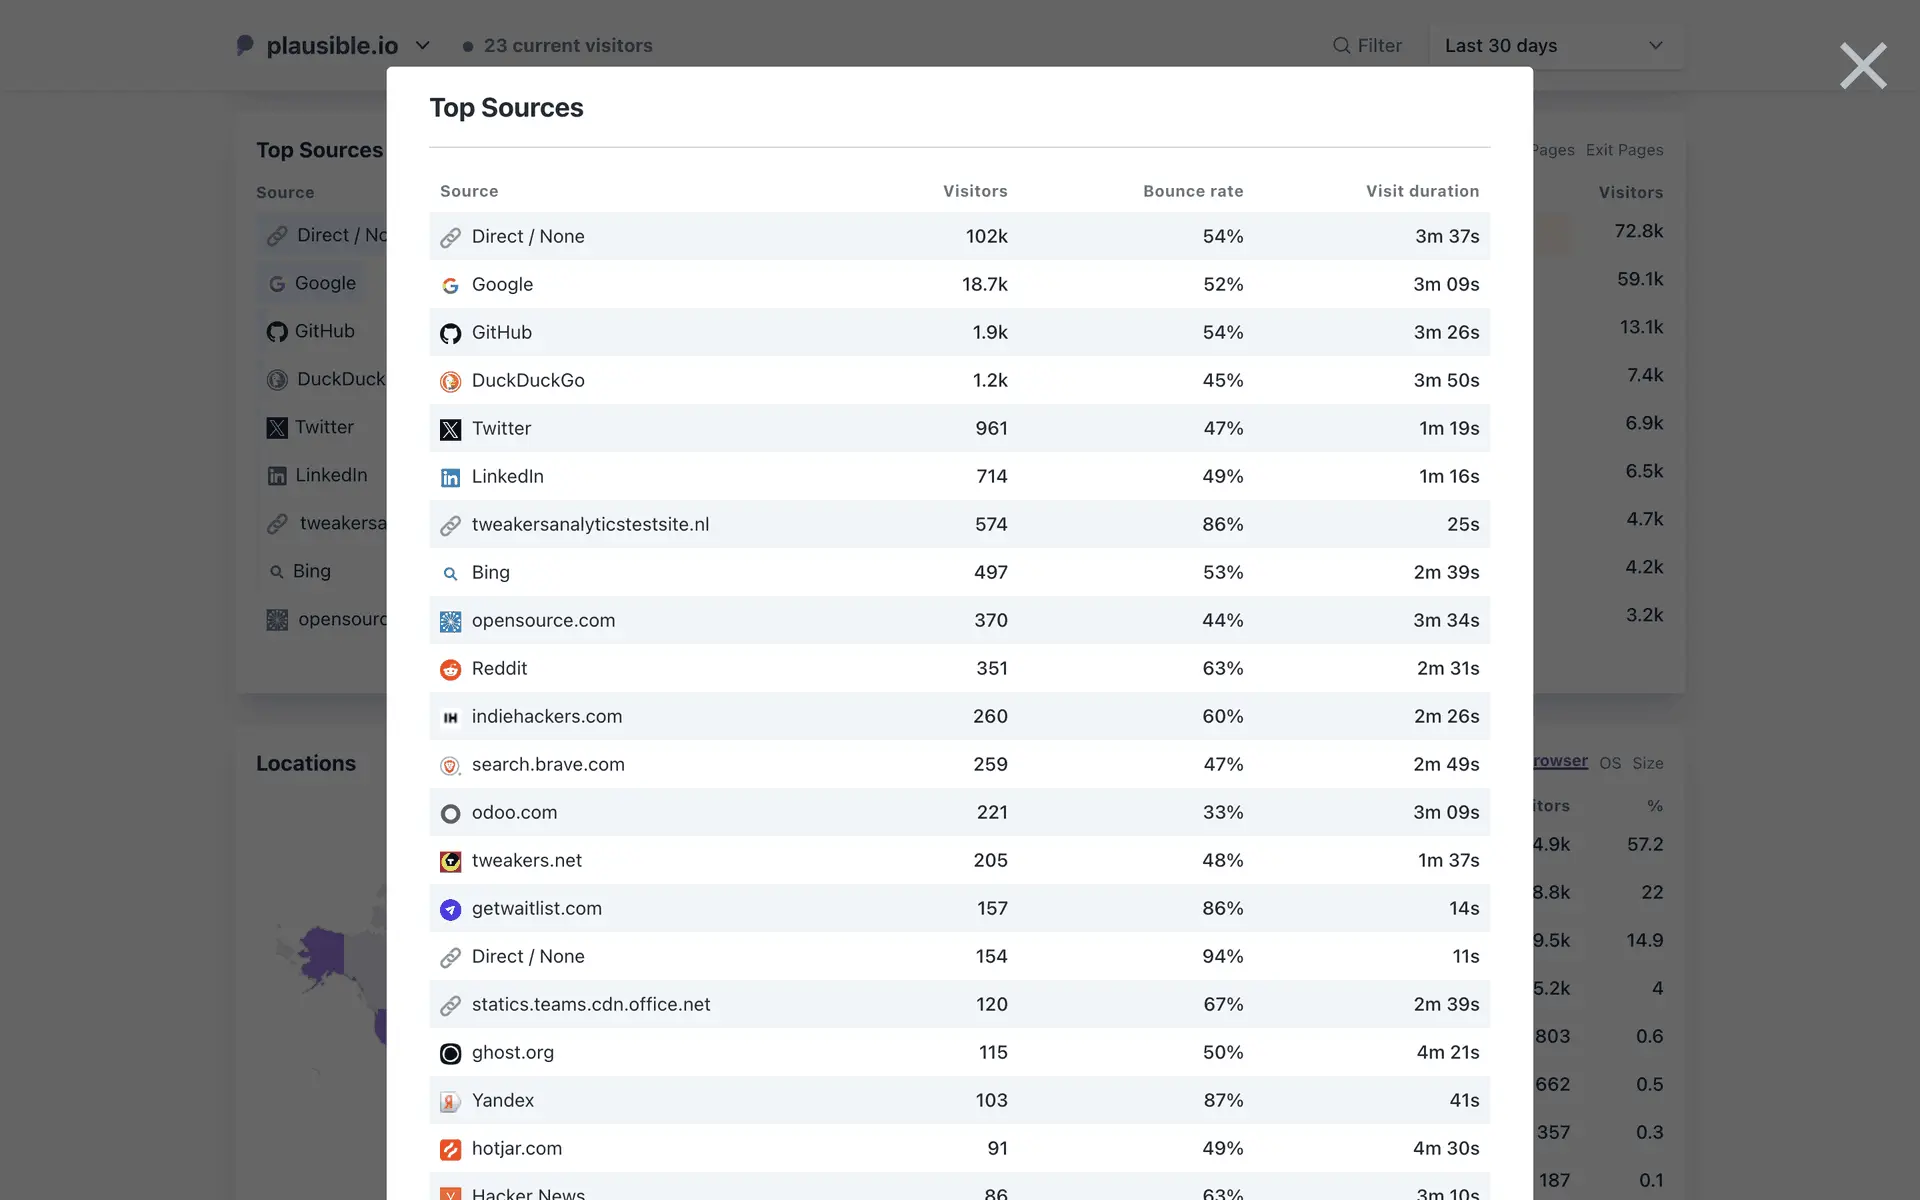
Task: Open the Last 30 days date dropdown
Action: click(1554, 46)
